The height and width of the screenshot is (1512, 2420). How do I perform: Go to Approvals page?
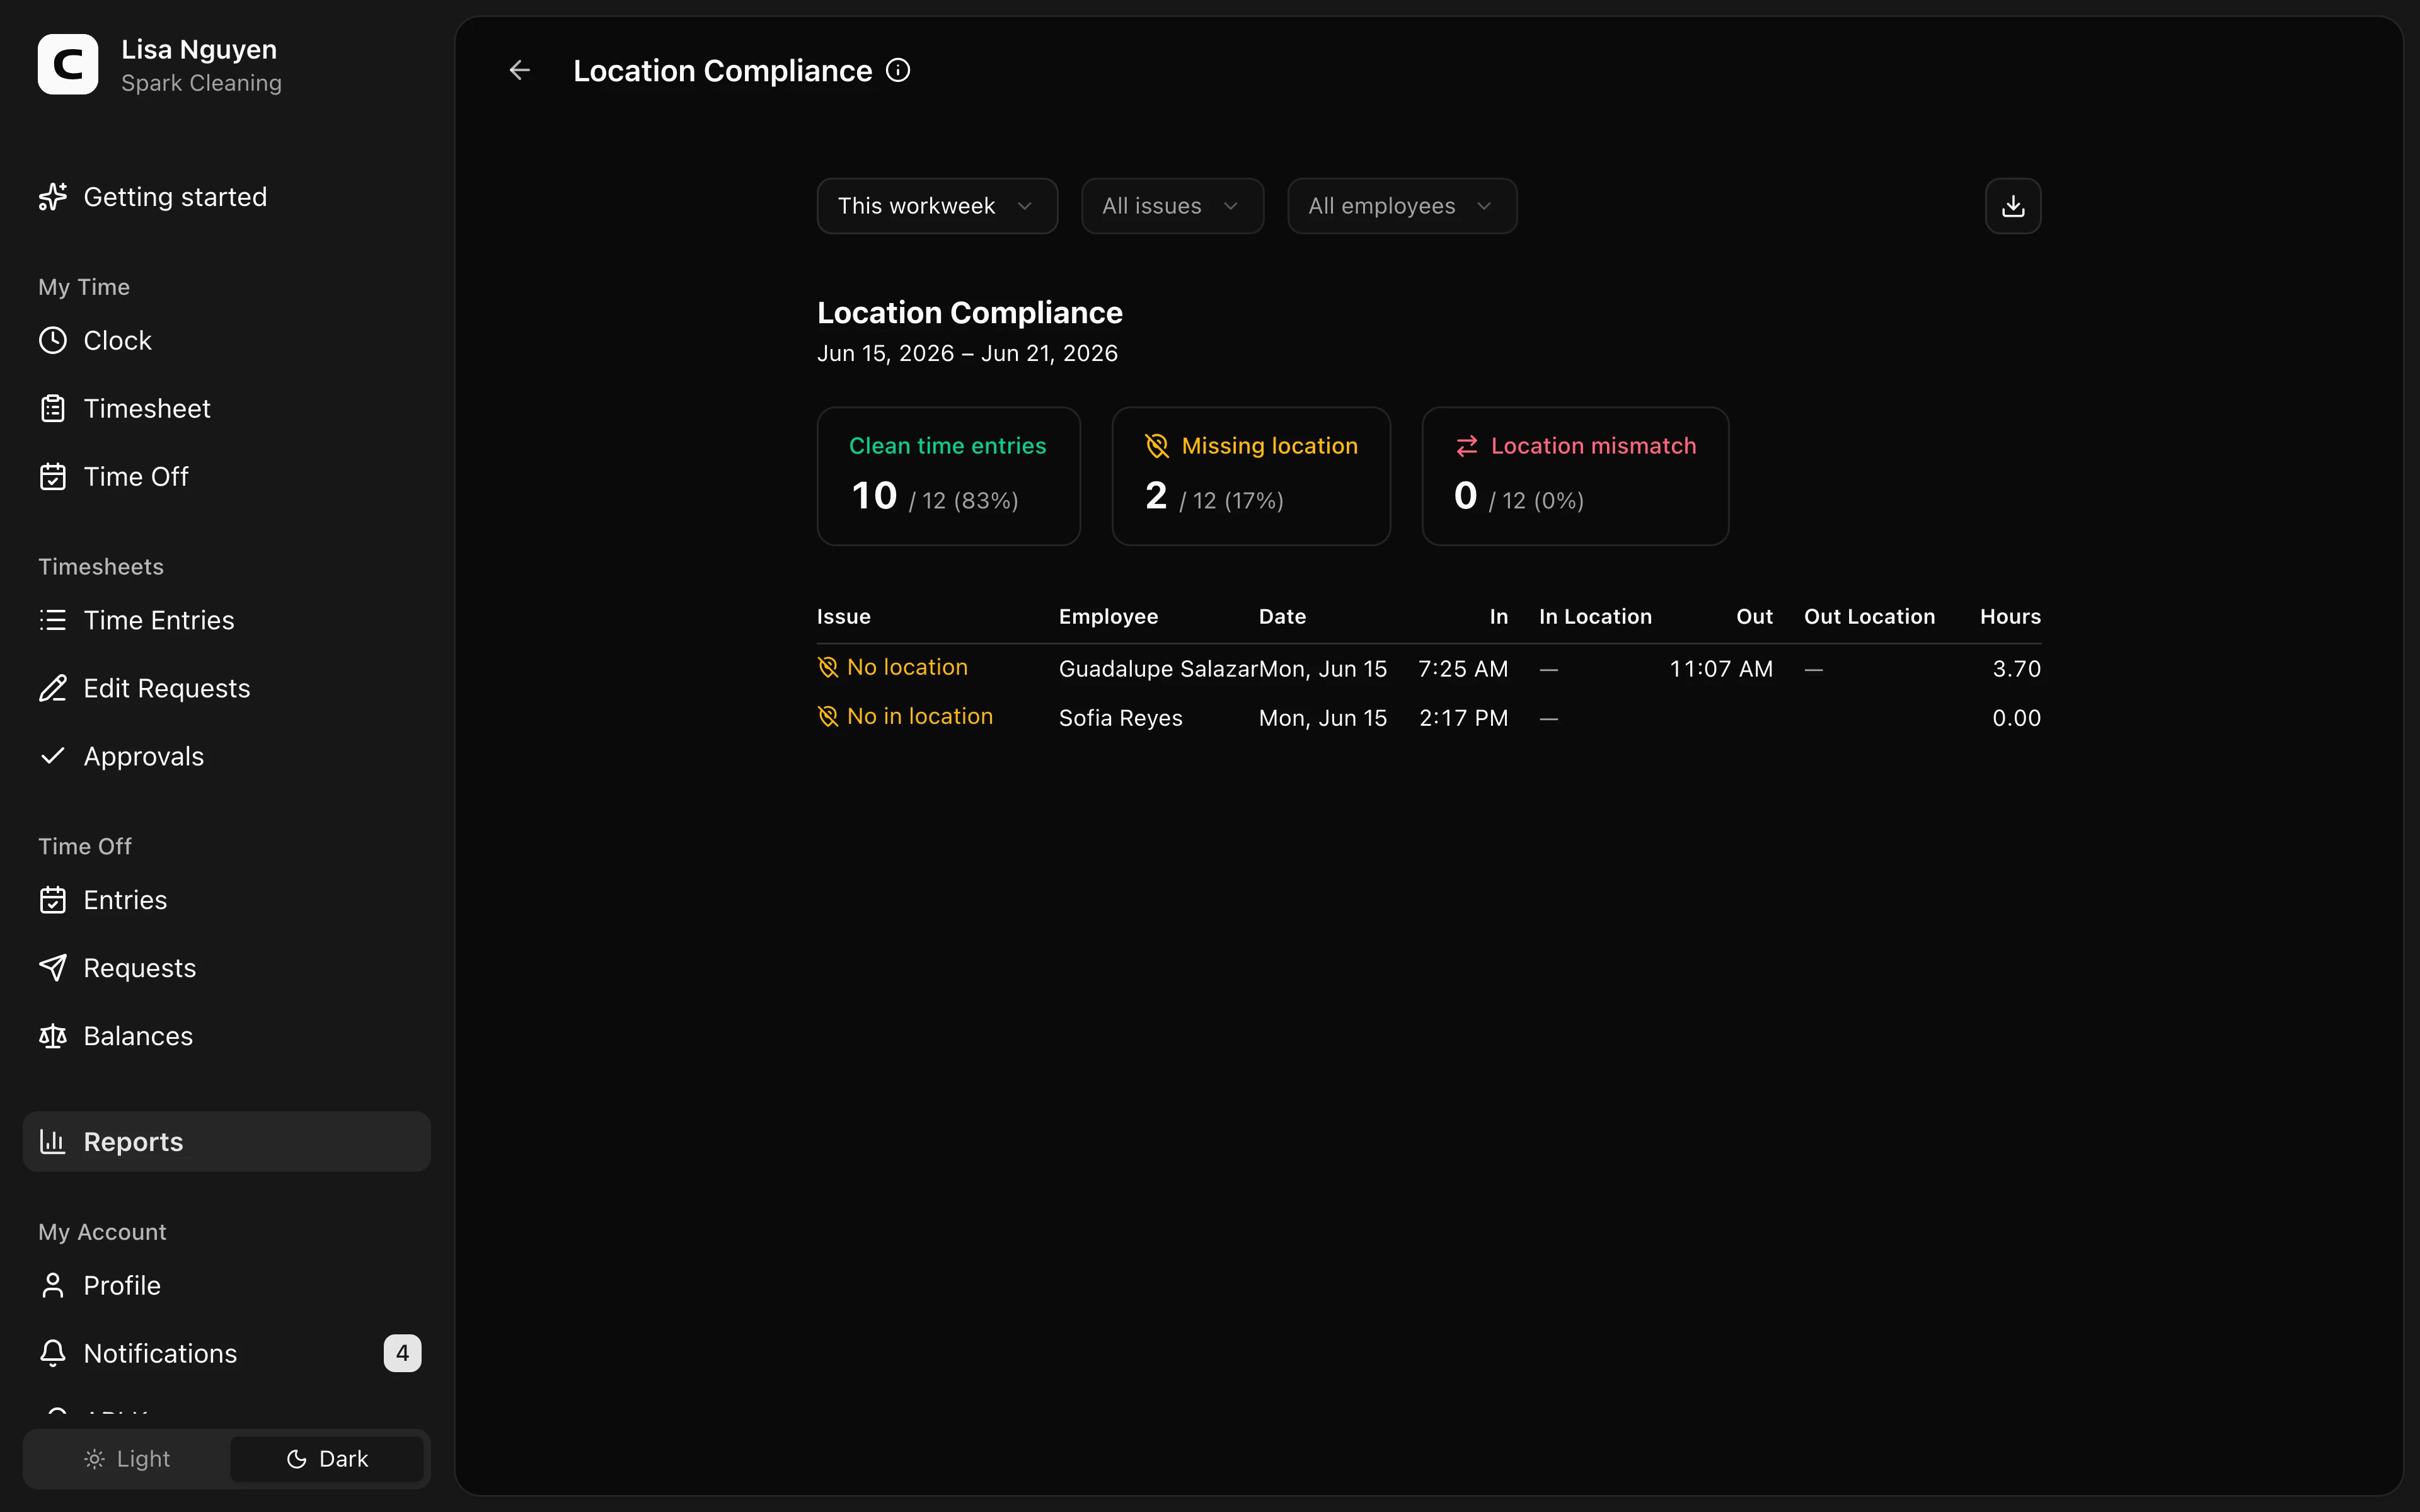point(227,756)
